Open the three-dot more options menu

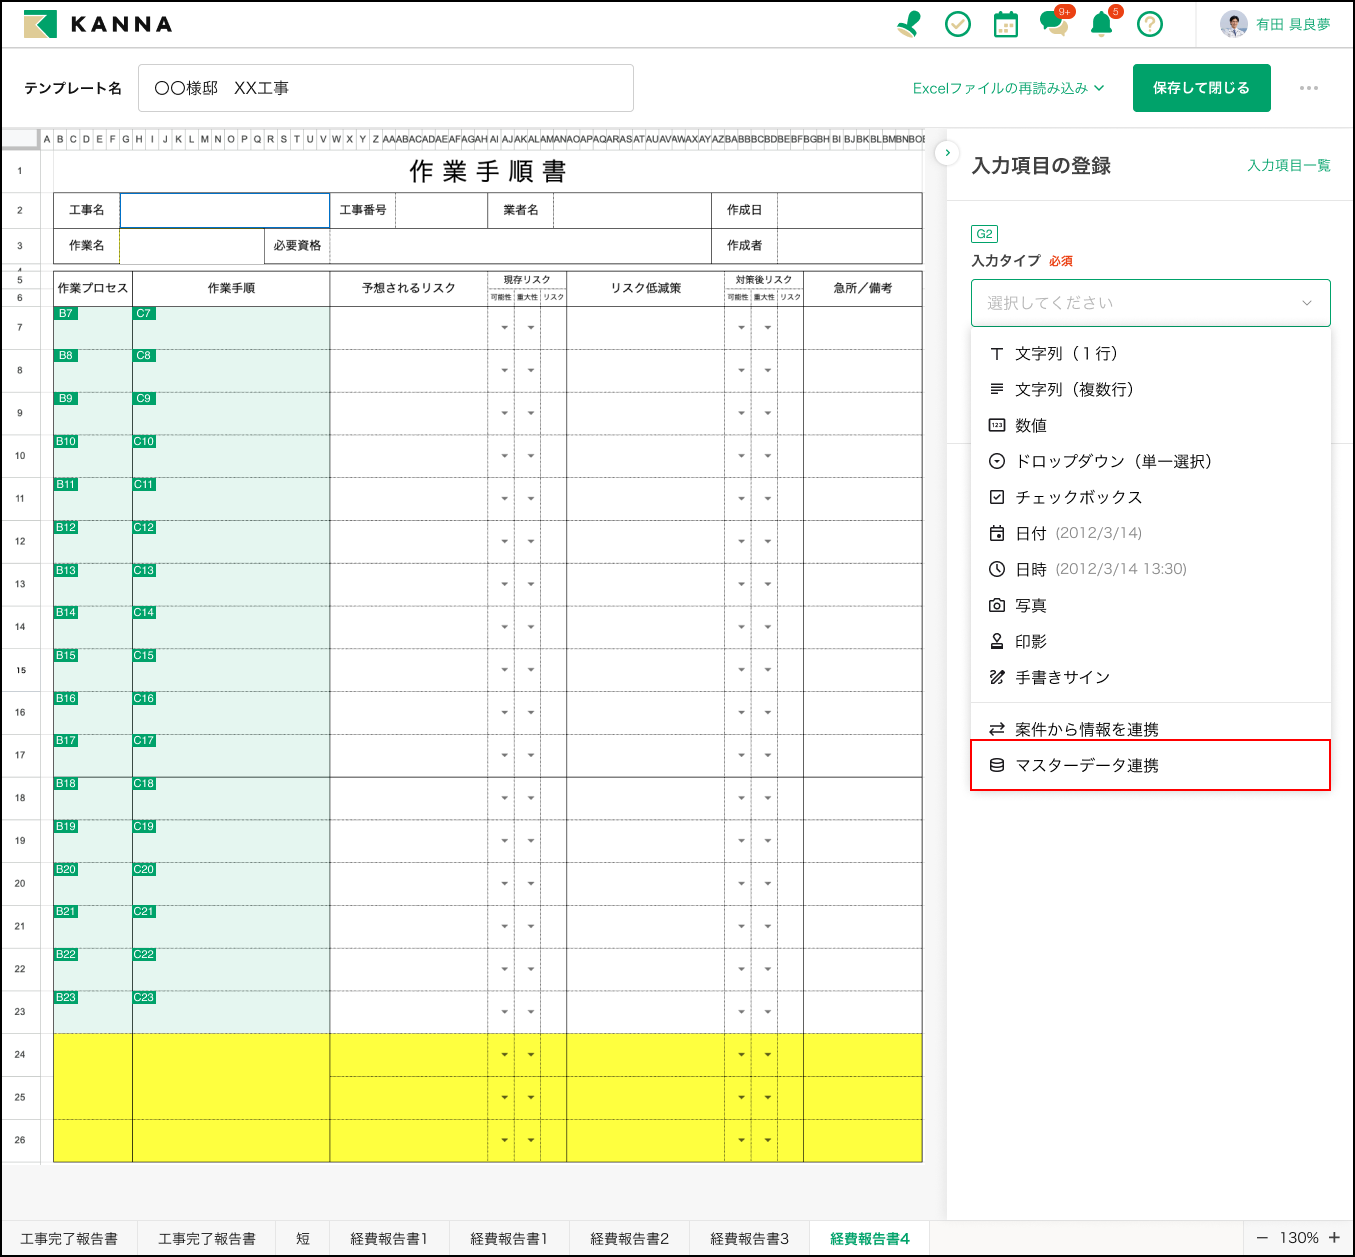coord(1308,88)
